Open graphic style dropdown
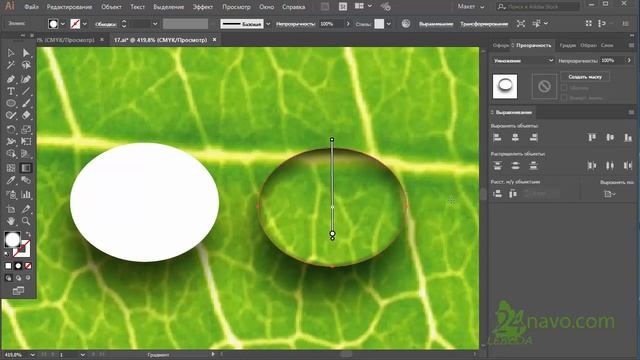640x360 pixels. point(389,24)
